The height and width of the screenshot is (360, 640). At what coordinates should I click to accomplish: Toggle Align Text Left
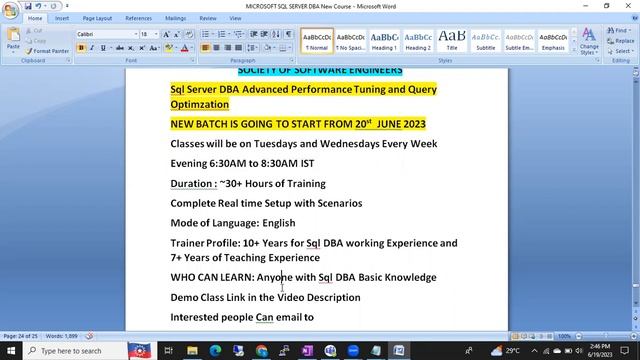205,48
